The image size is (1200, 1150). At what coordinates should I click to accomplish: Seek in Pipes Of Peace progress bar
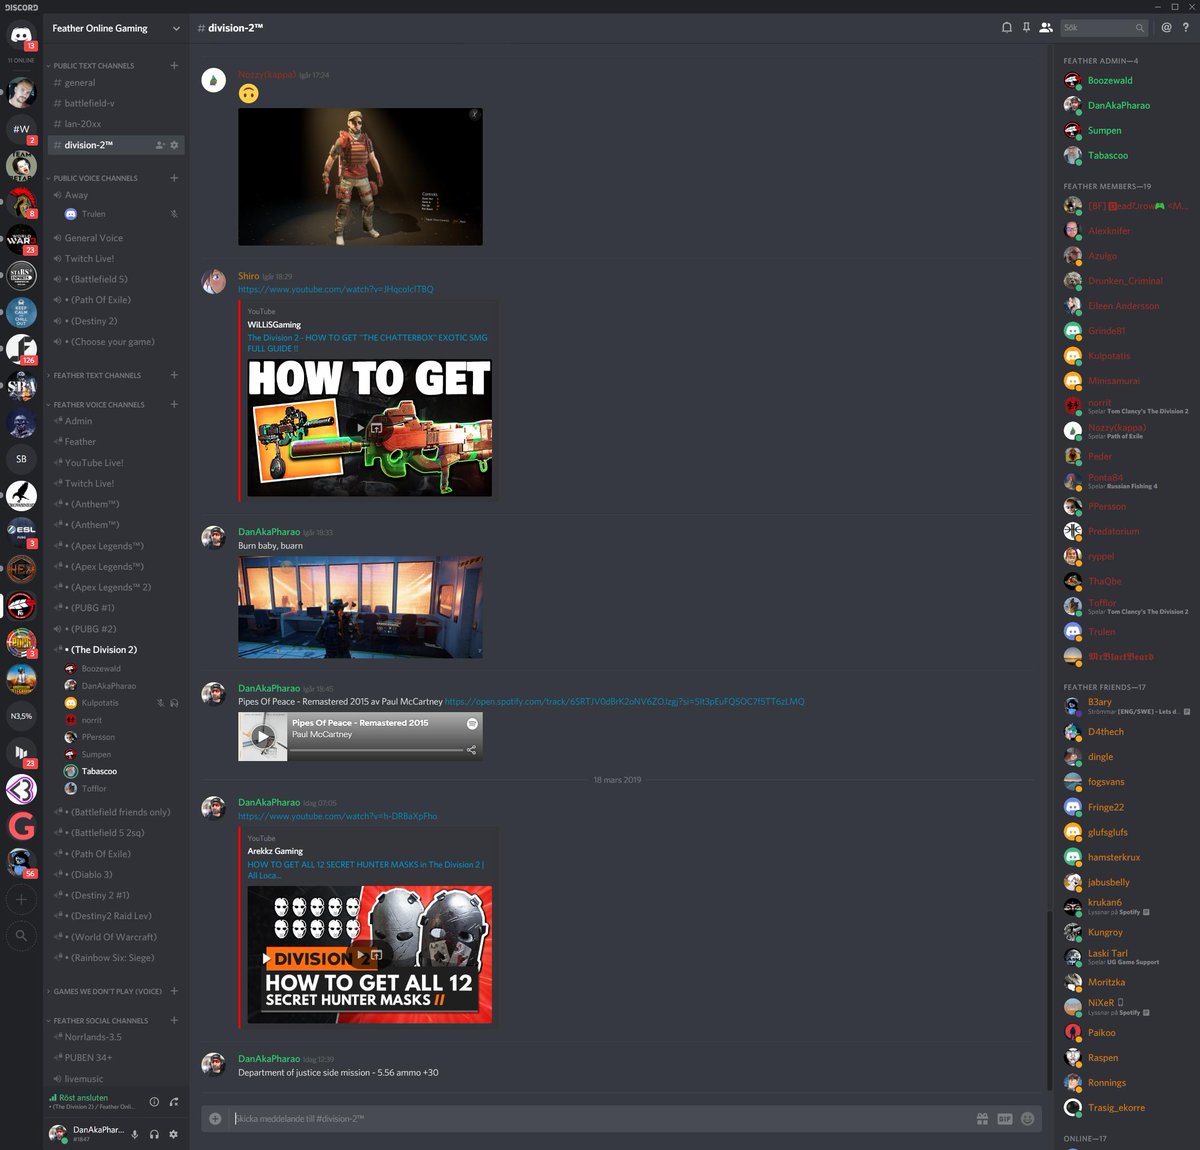click(377, 749)
